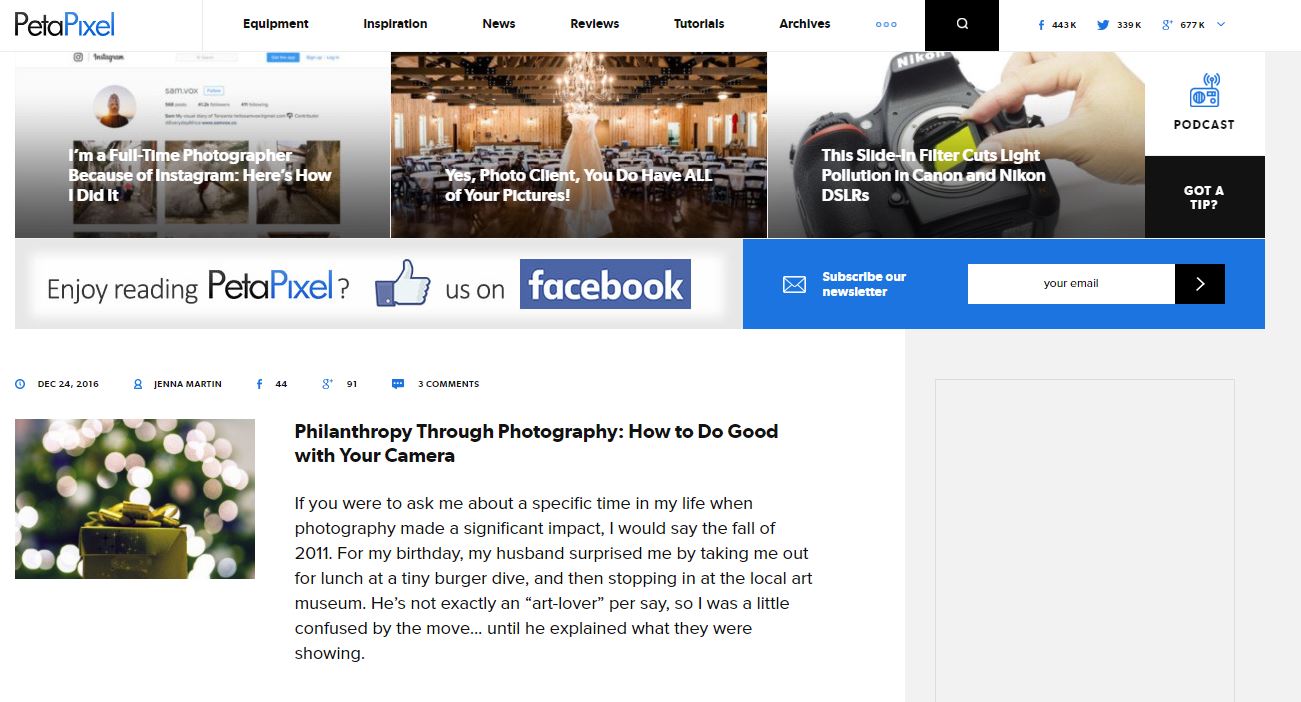Click the Twitter bird icon in the header
This screenshot has height=702, width=1301.
pyautogui.click(x=1103, y=24)
